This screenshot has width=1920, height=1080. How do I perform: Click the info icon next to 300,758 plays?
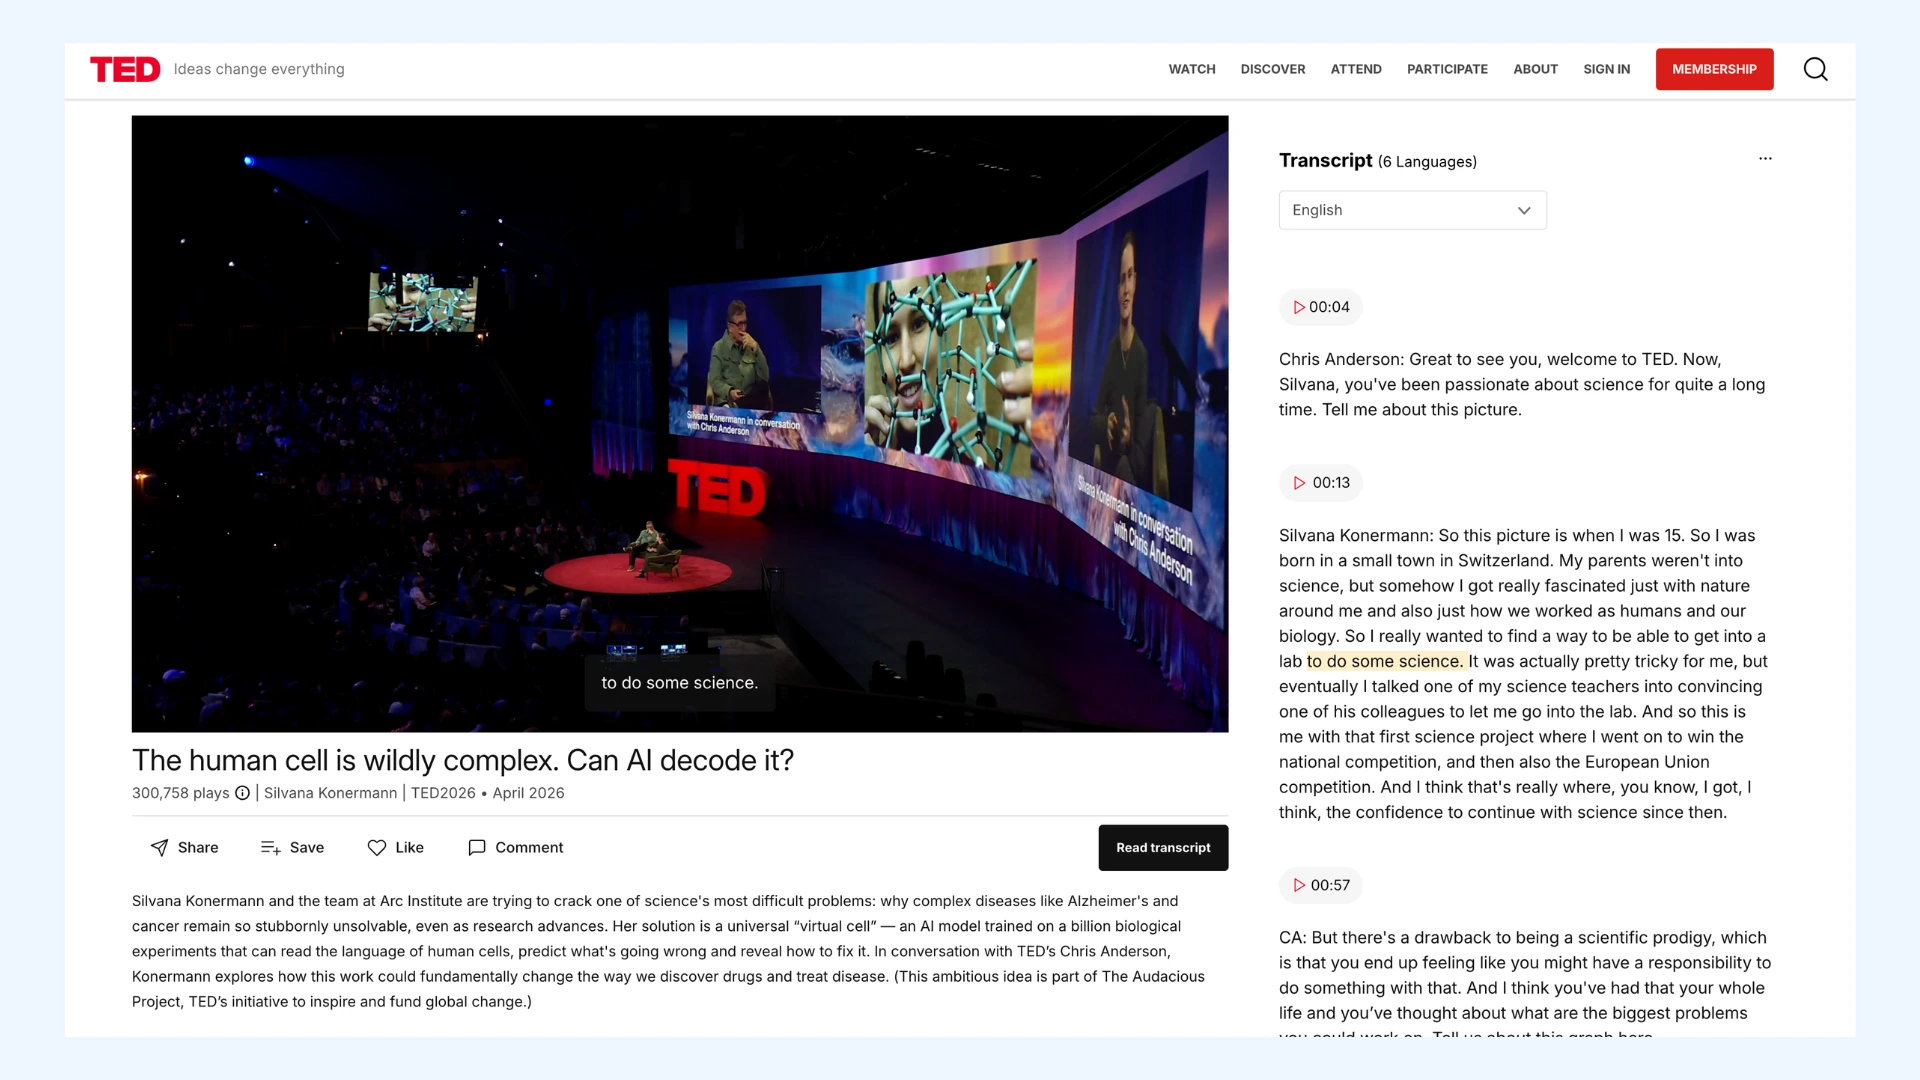(x=242, y=793)
